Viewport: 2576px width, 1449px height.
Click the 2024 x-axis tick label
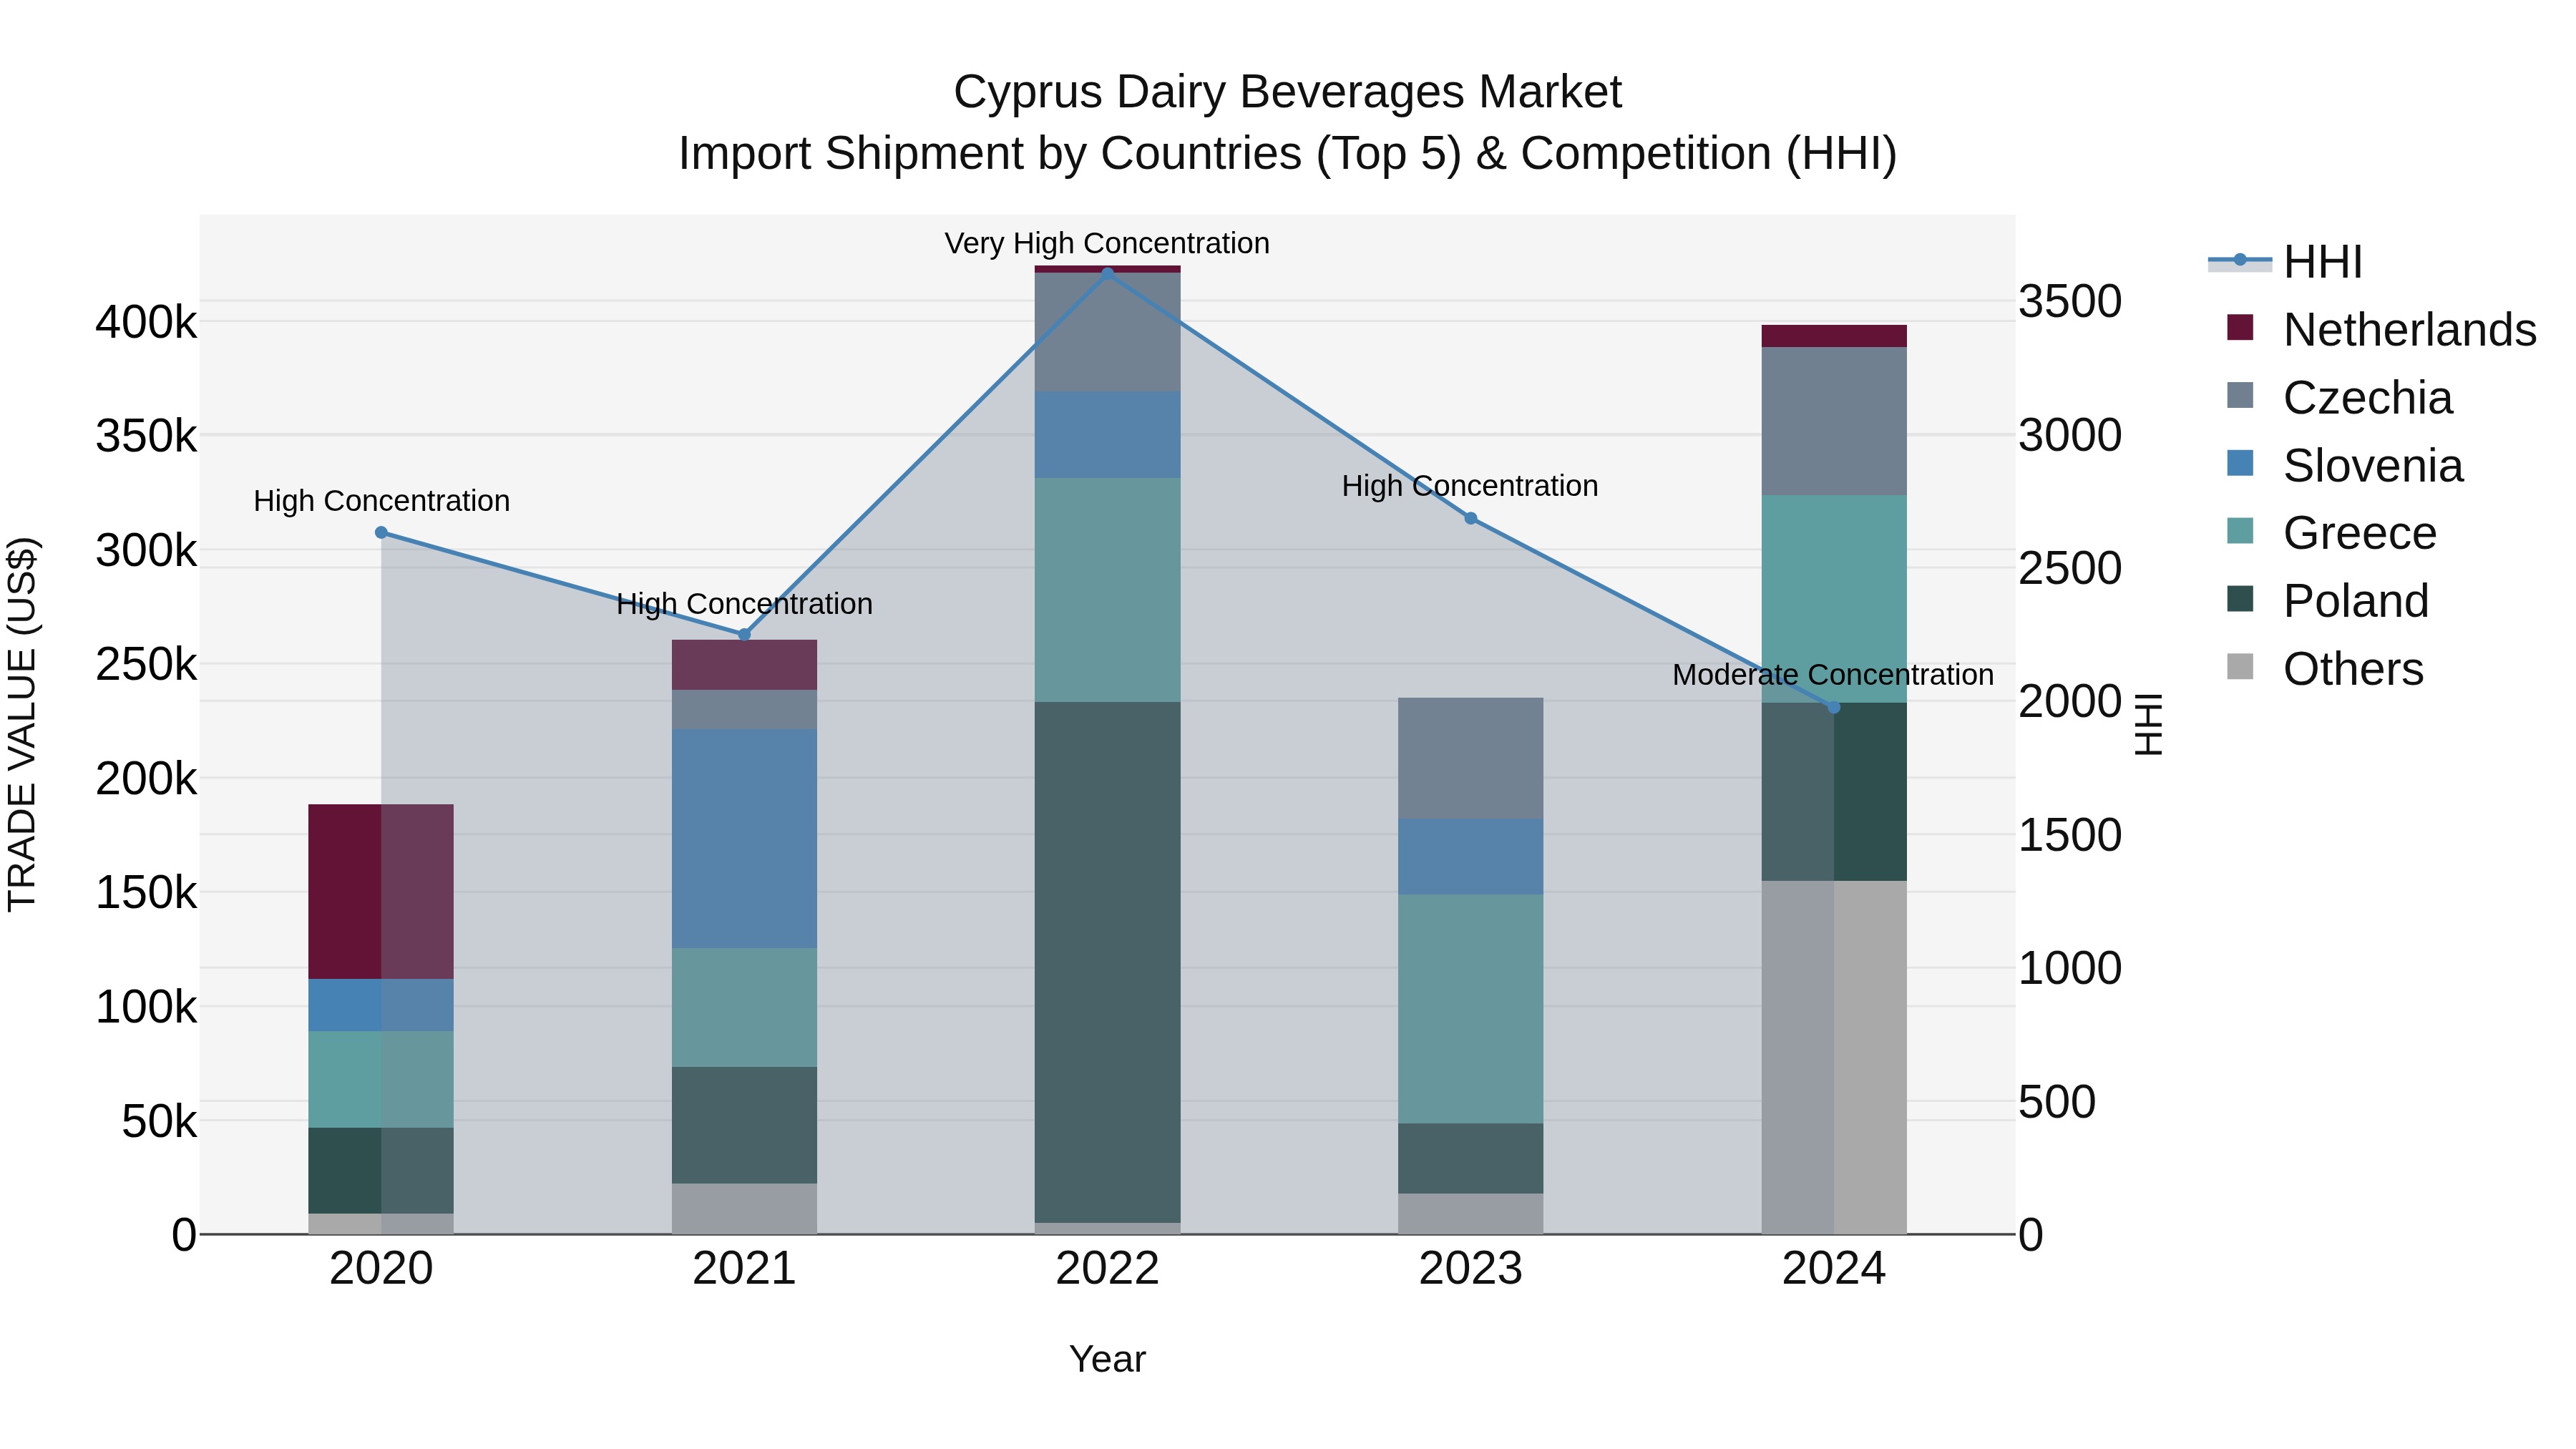(1833, 1269)
